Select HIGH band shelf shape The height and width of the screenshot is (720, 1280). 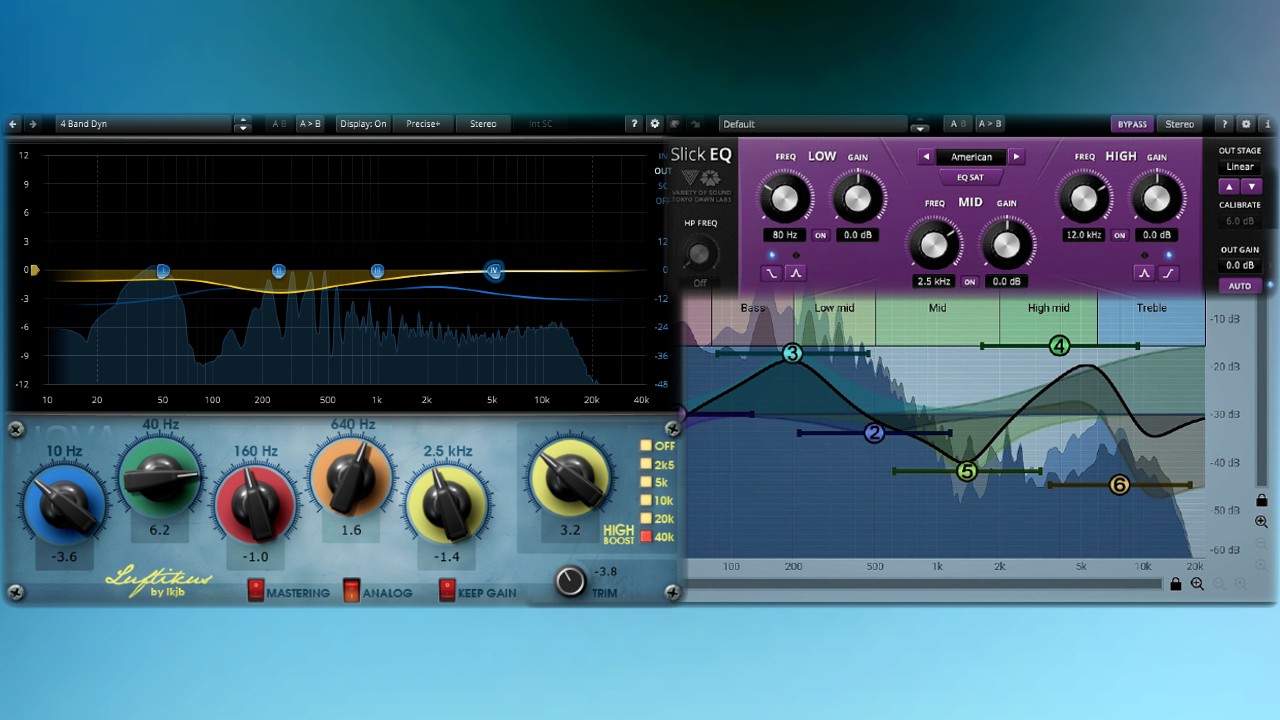(1168, 273)
